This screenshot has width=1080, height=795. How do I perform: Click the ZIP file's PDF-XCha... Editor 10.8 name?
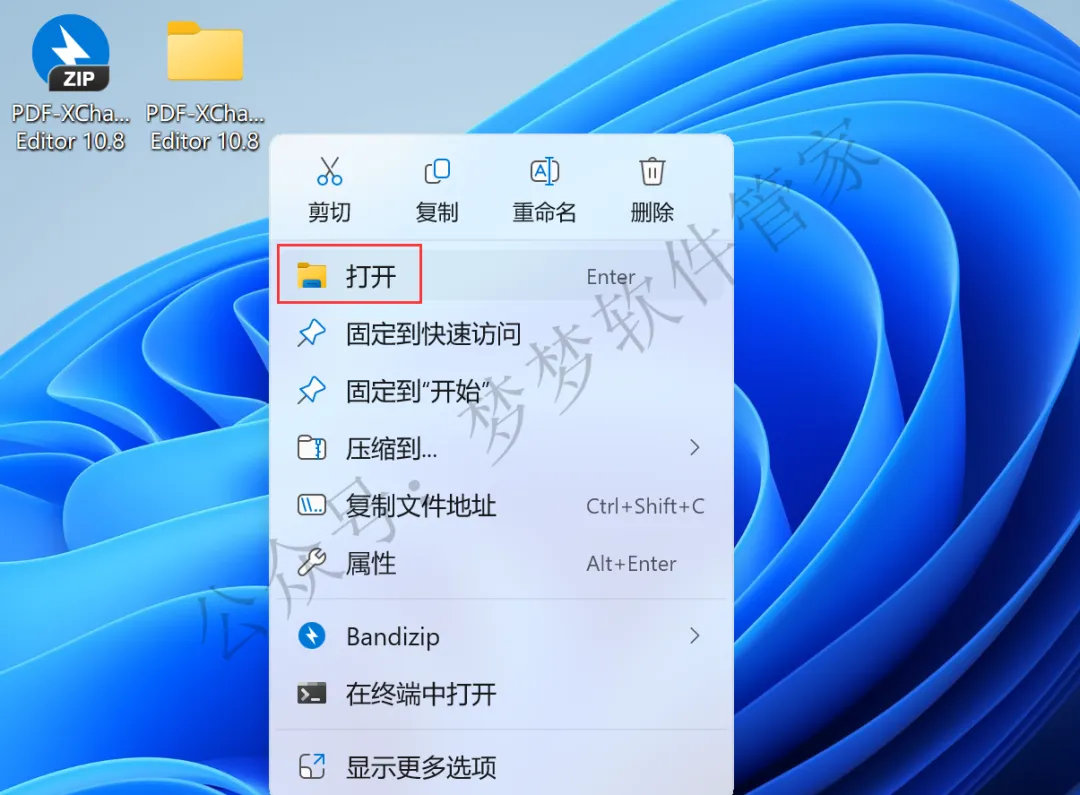pyautogui.click(x=70, y=127)
